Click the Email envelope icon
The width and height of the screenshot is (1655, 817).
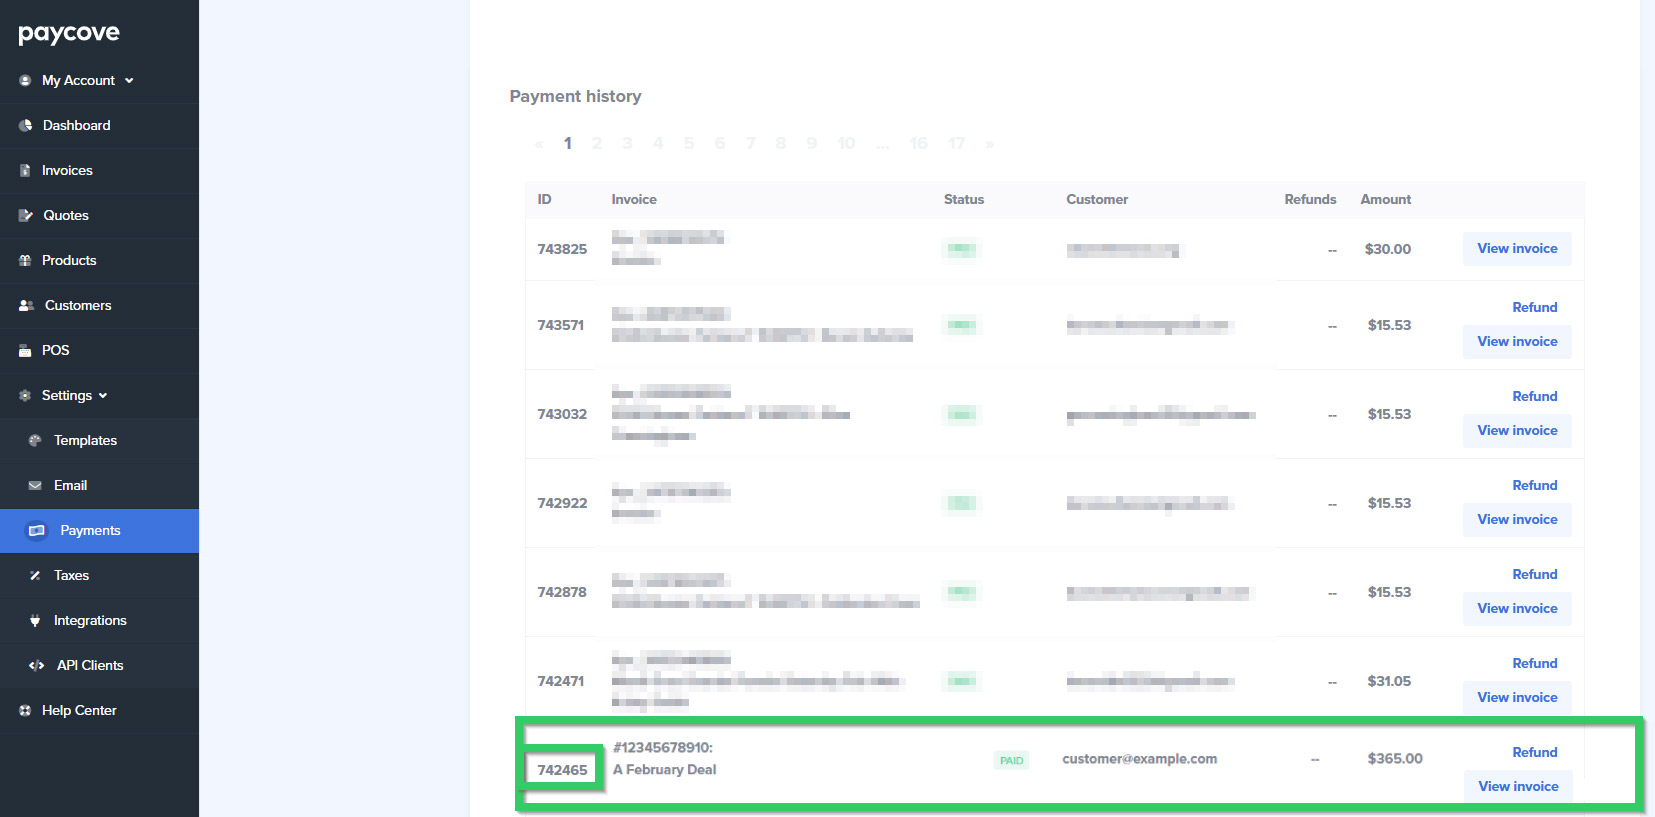[x=35, y=486]
